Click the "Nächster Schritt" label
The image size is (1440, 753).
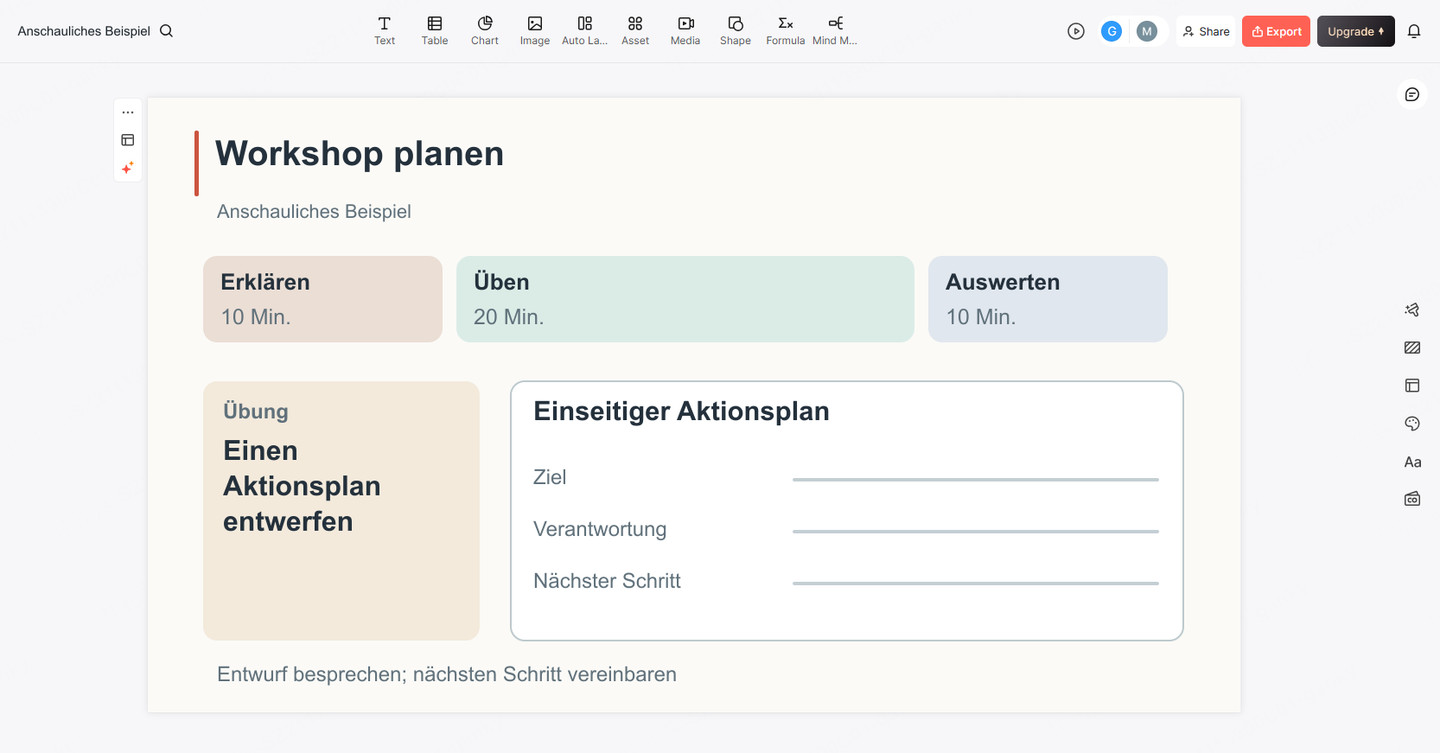(607, 581)
